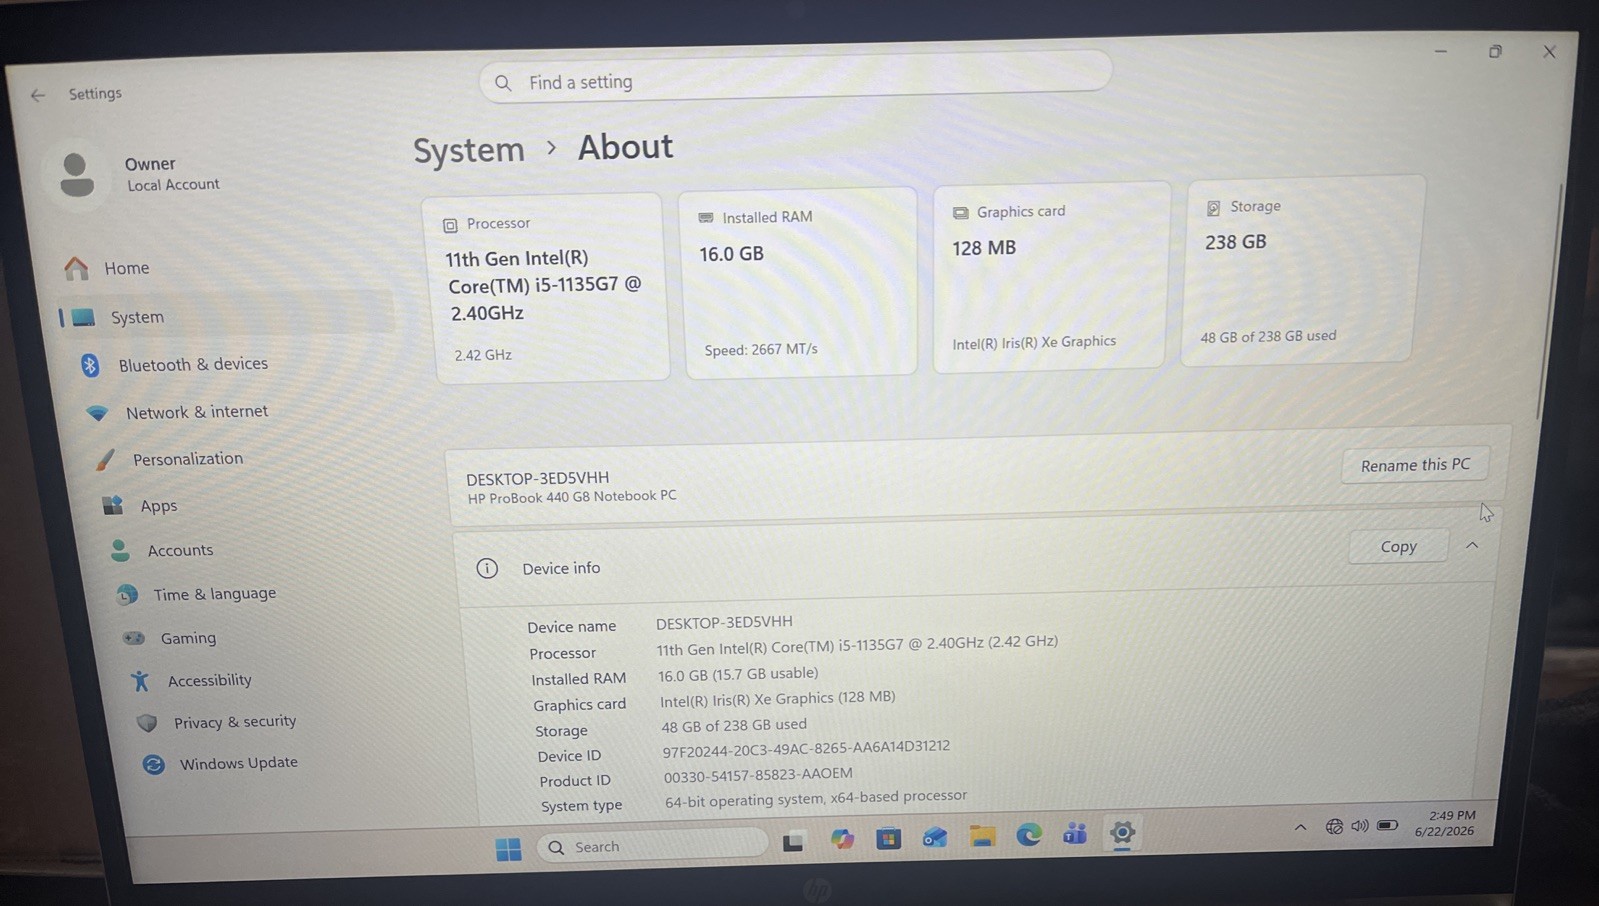
Task: Collapse the Device info section chevron
Action: coord(1472,545)
